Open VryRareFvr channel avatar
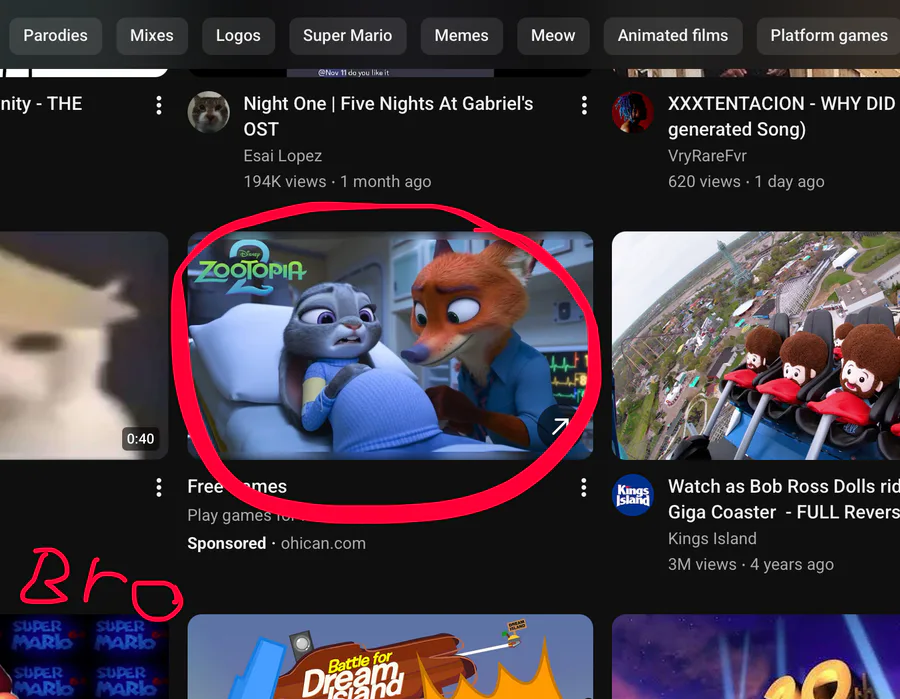This screenshot has height=699, width=900. pyautogui.click(x=633, y=112)
